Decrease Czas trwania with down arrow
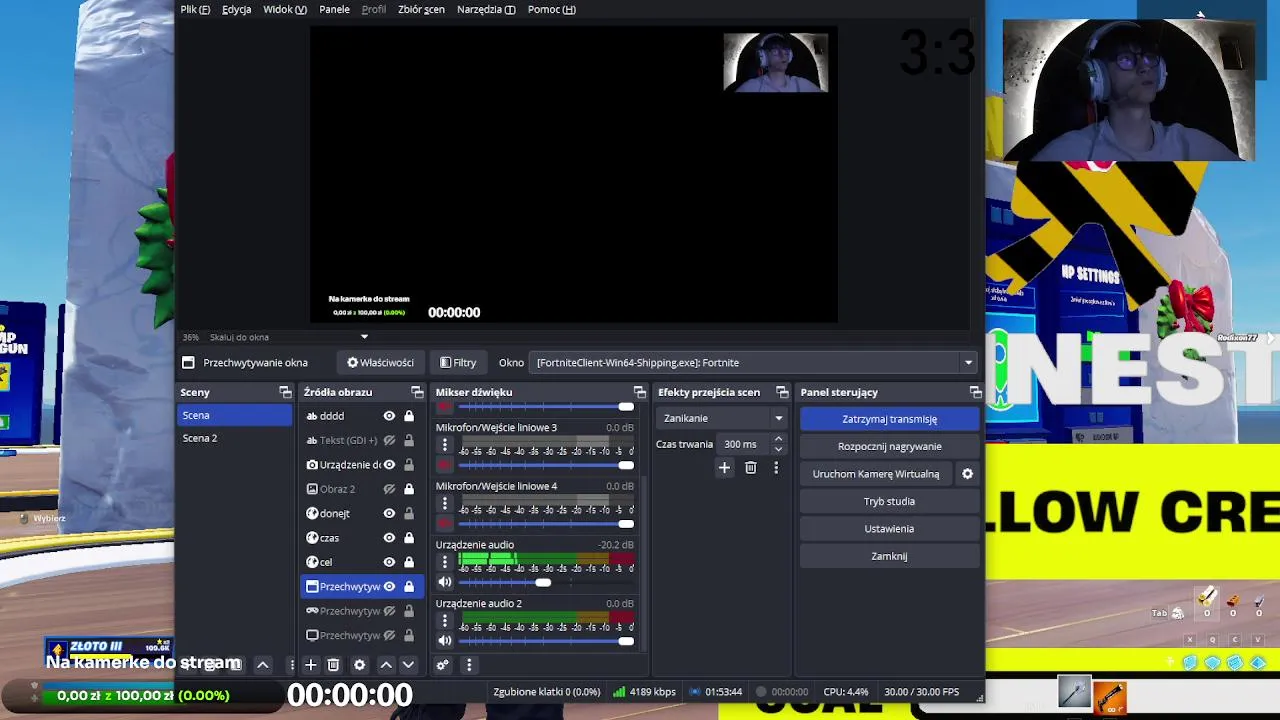This screenshot has width=1280, height=720. (x=778, y=450)
